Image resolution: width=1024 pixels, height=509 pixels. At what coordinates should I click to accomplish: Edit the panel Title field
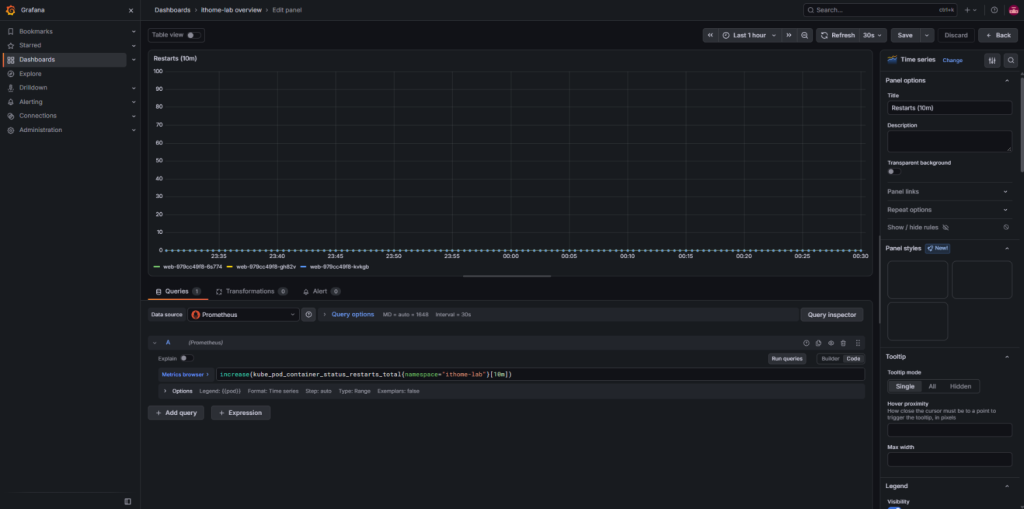[x=950, y=108]
